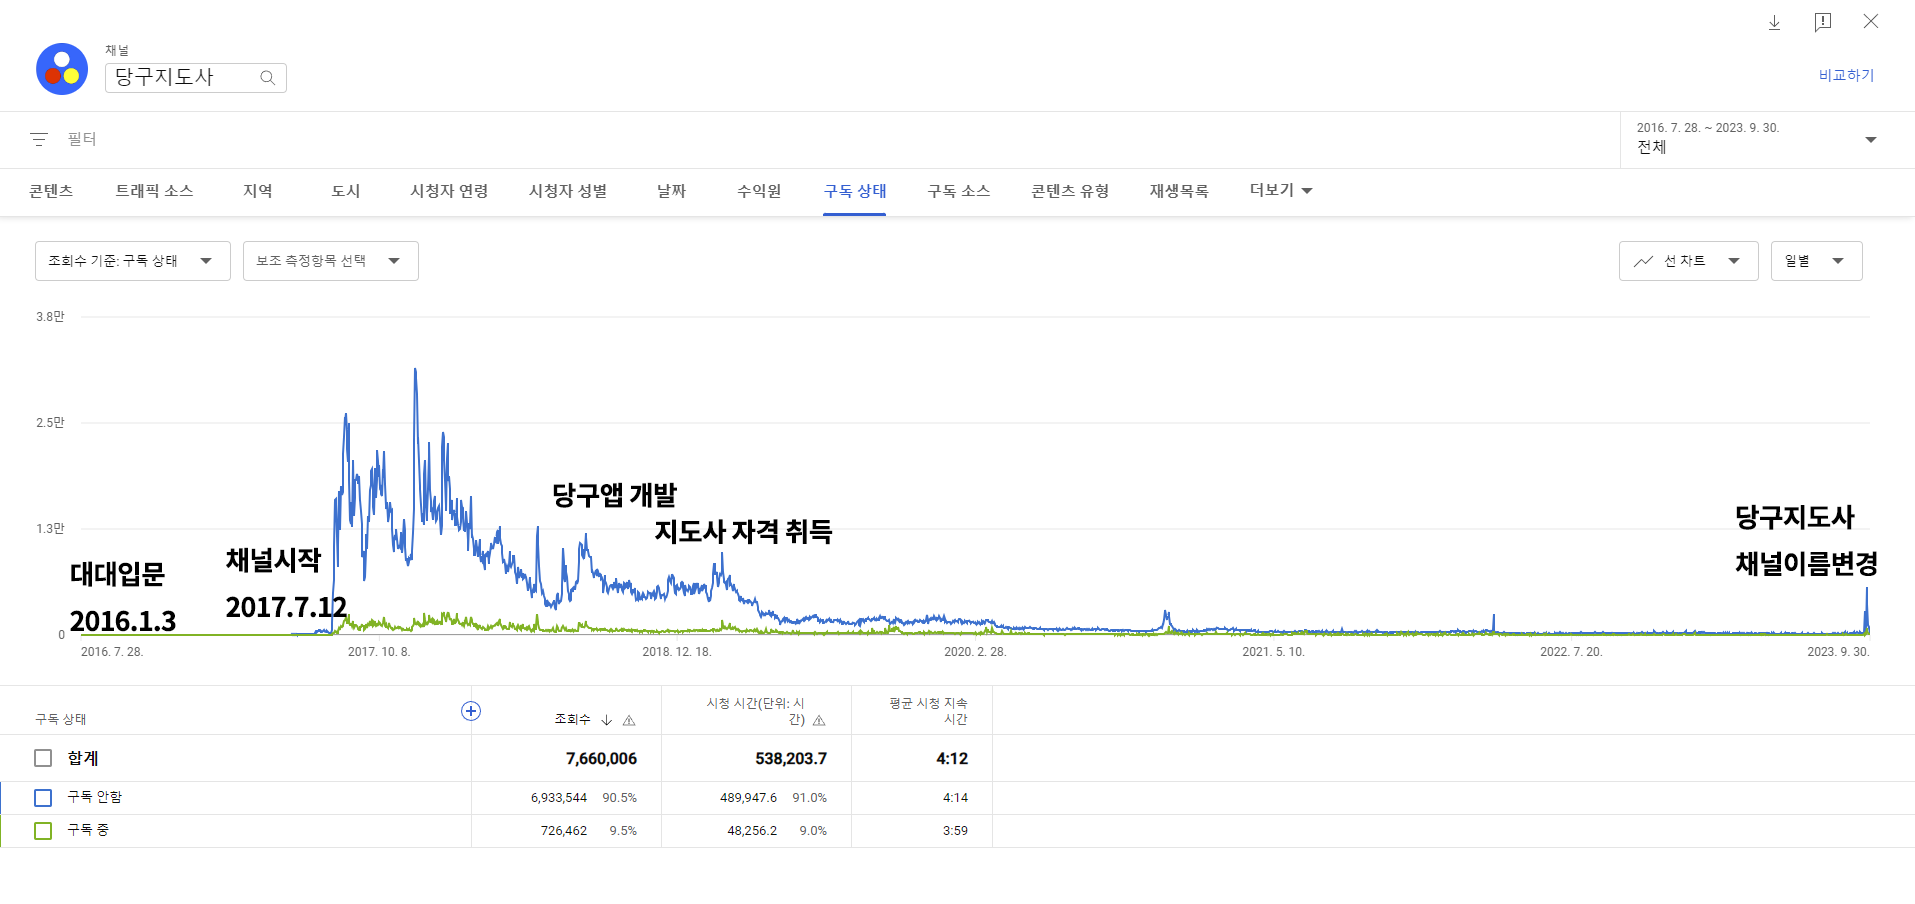The height and width of the screenshot is (904, 1915).
Task: Click the warning icon beside 시청 시간 header
Action: 819,720
